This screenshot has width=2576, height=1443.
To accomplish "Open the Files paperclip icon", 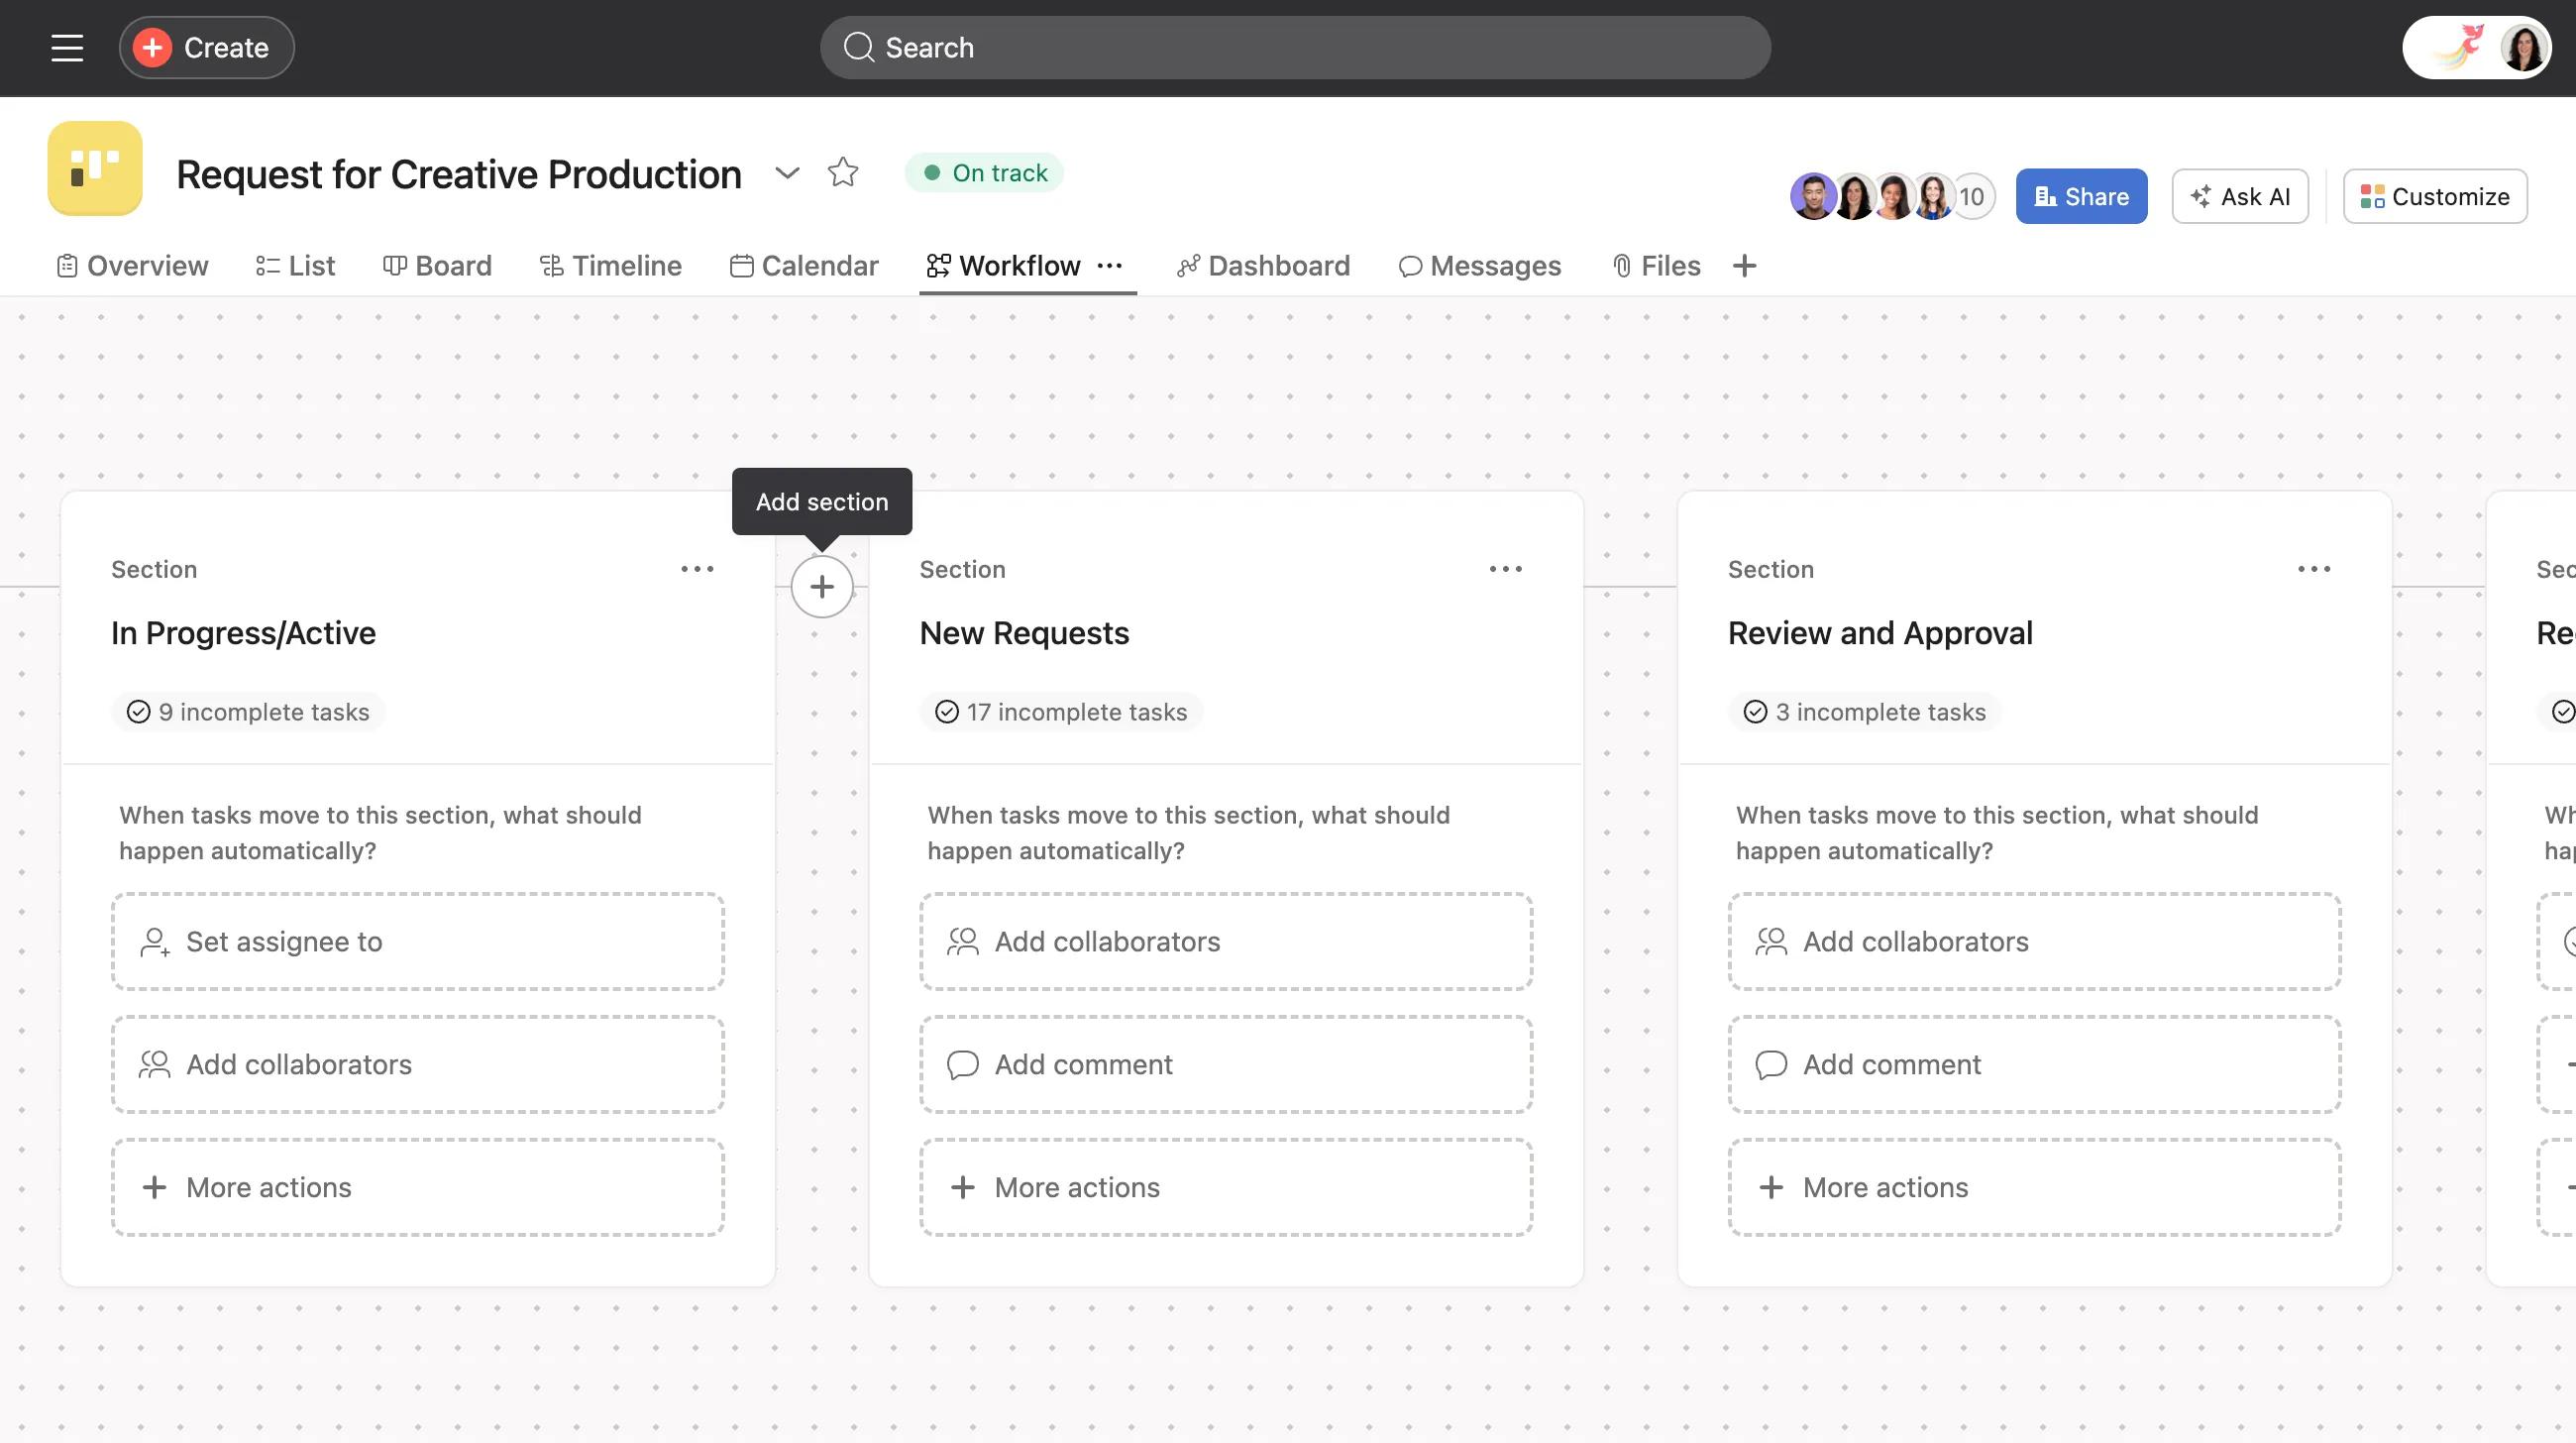I will click(x=1622, y=265).
